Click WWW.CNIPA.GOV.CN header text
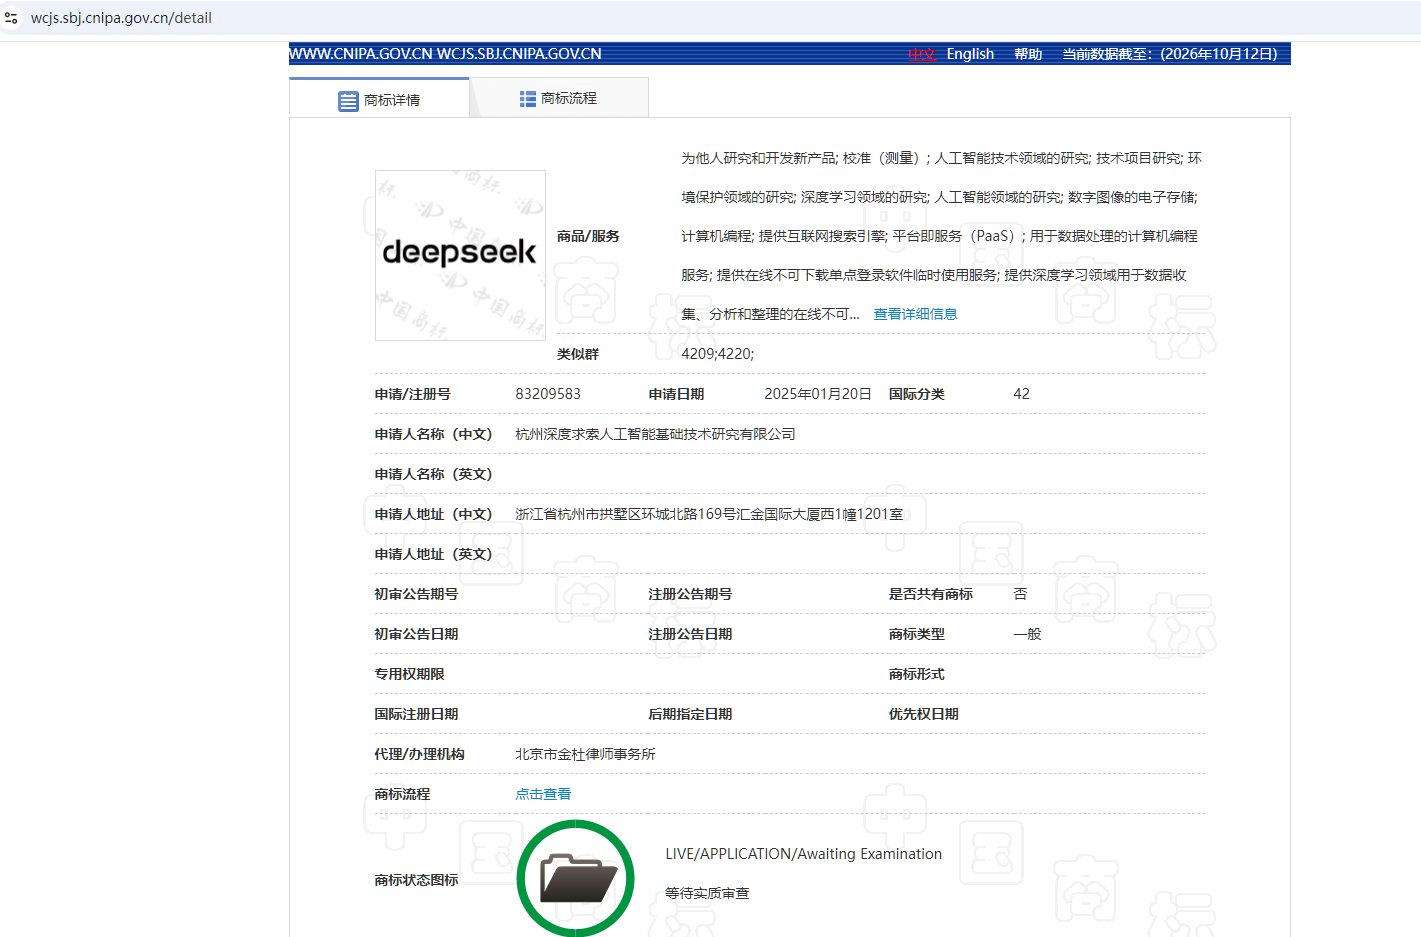 pos(361,54)
